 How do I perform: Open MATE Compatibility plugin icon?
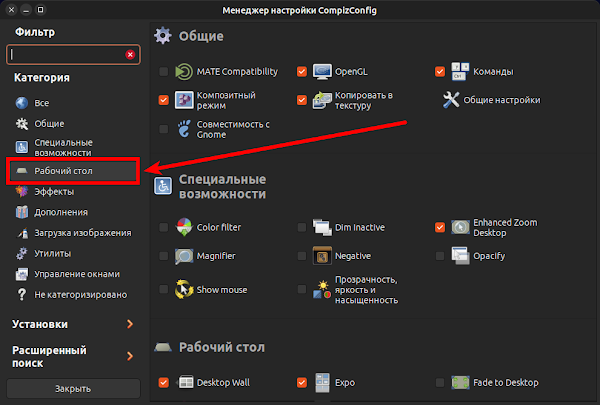click(184, 72)
